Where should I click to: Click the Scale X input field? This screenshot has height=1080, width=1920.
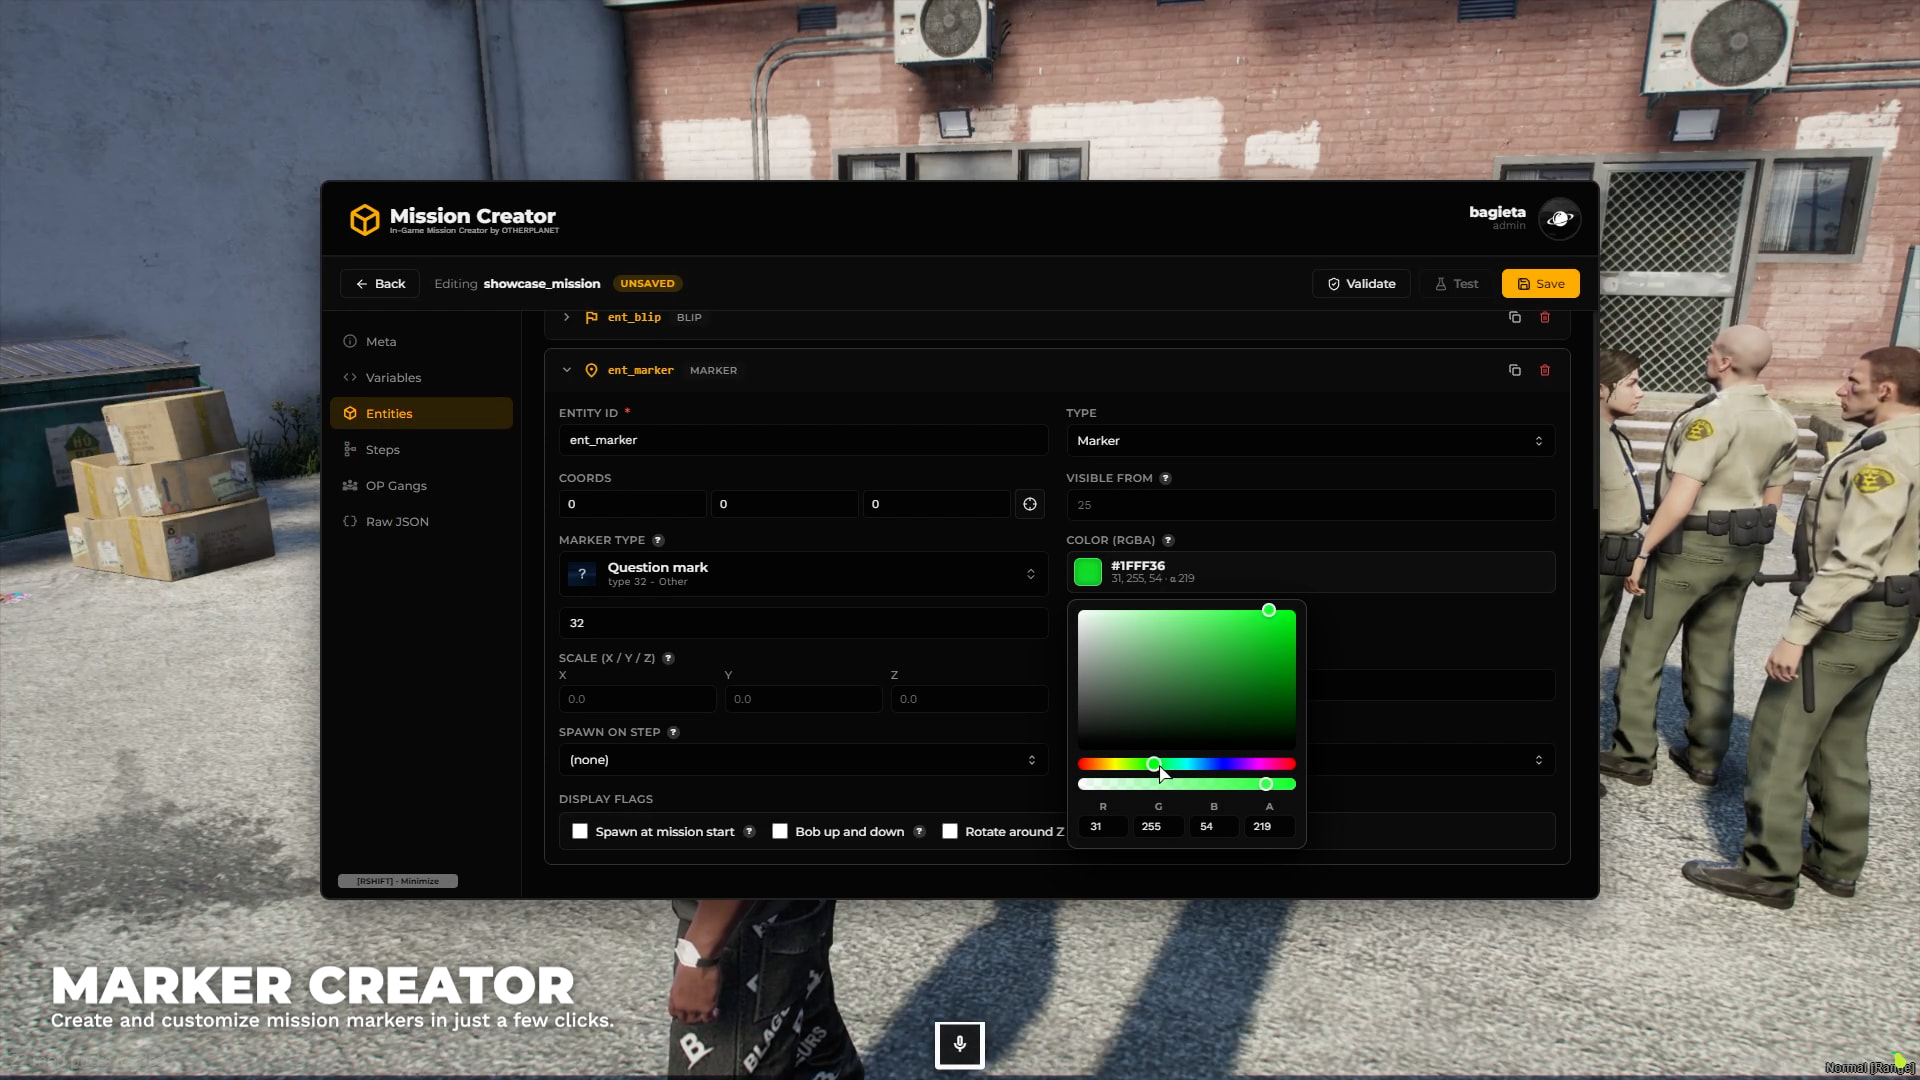[637, 699]
